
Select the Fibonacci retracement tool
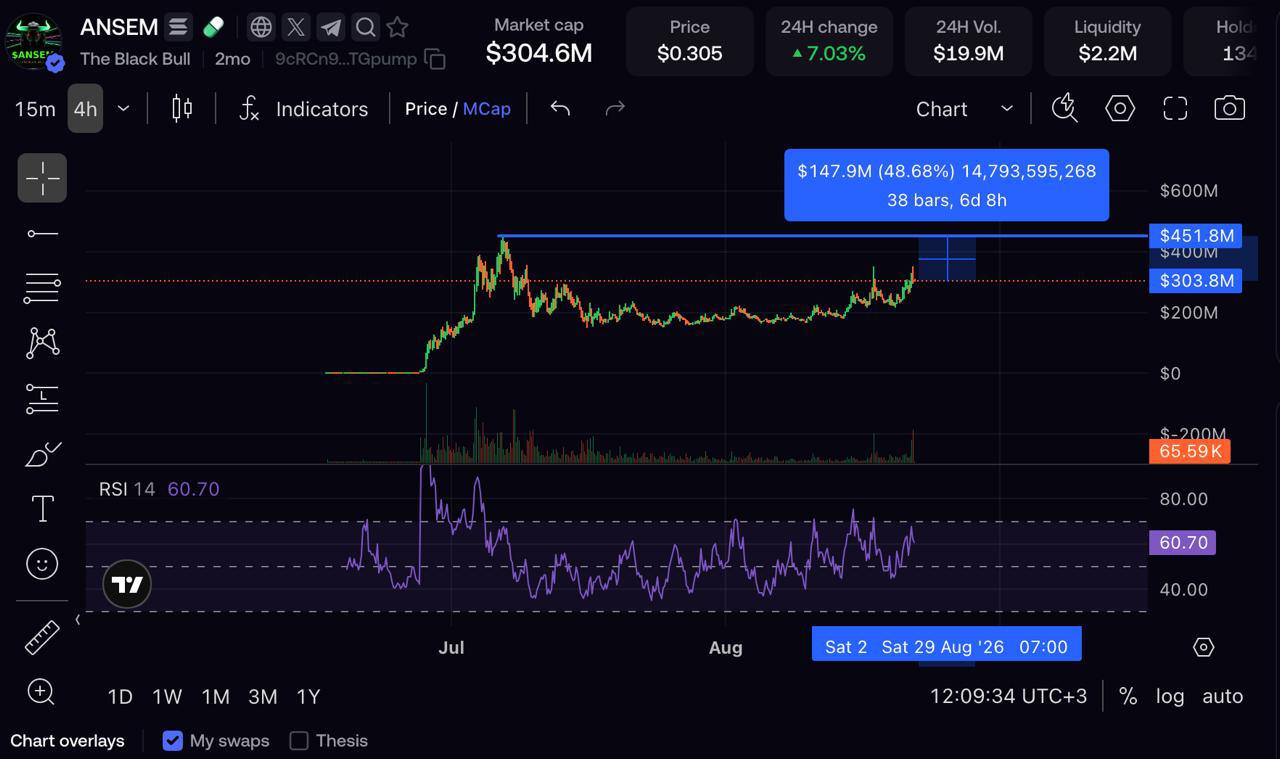coord(42,288)
